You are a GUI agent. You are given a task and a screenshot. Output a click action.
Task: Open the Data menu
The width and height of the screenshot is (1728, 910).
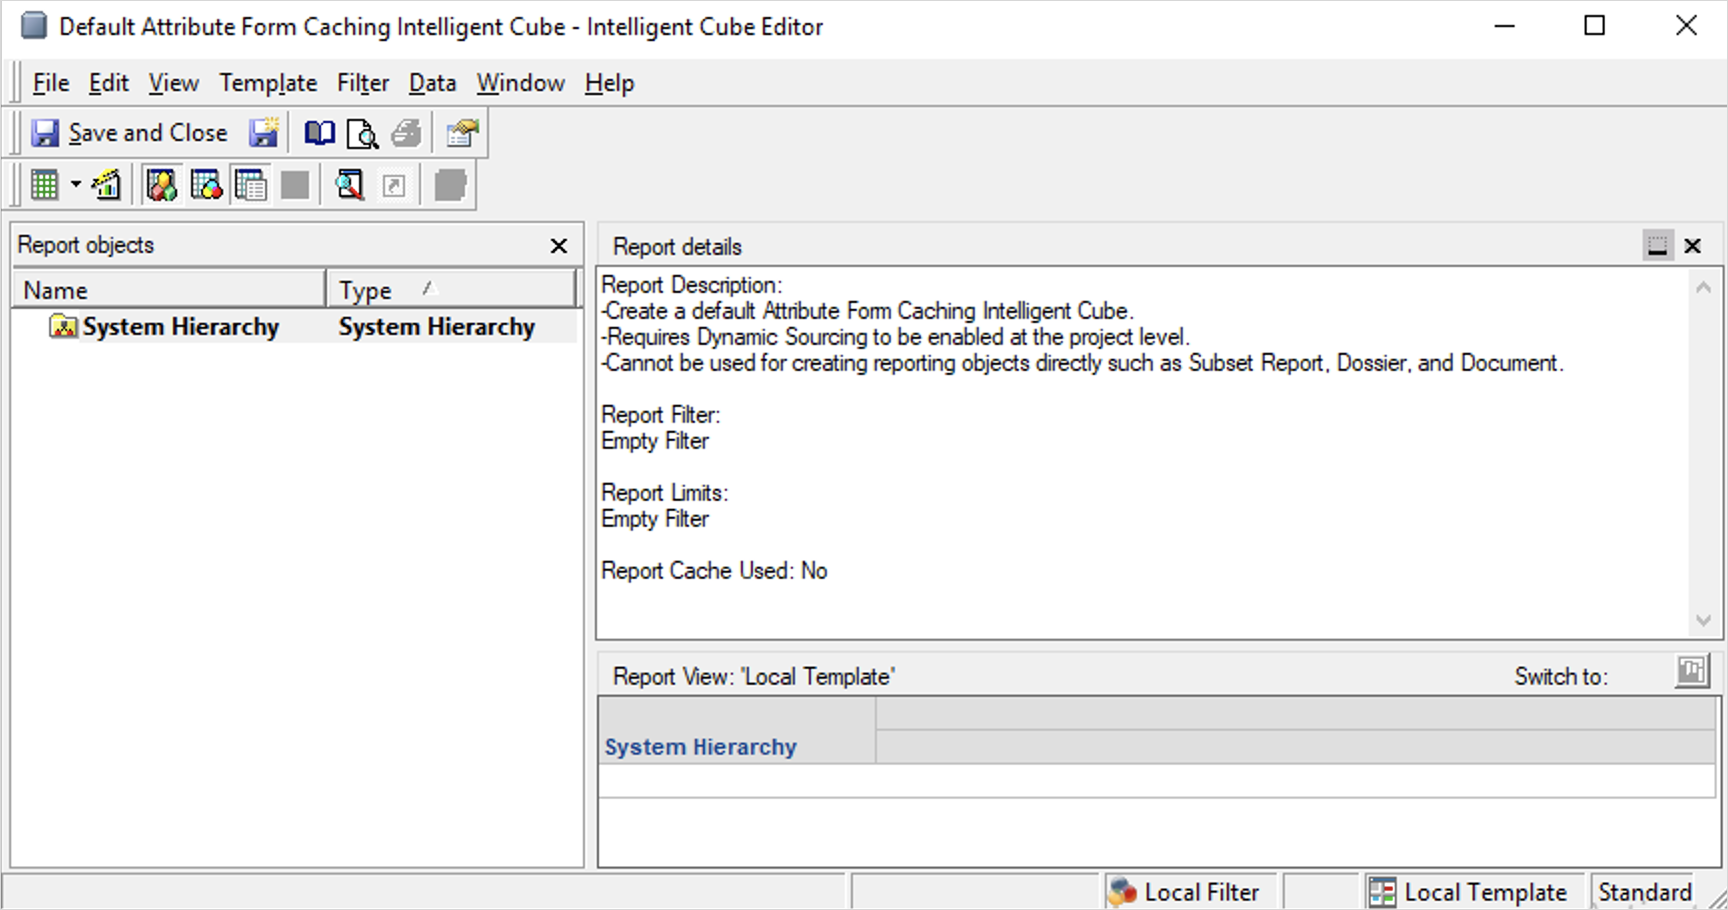coord(432,83)
